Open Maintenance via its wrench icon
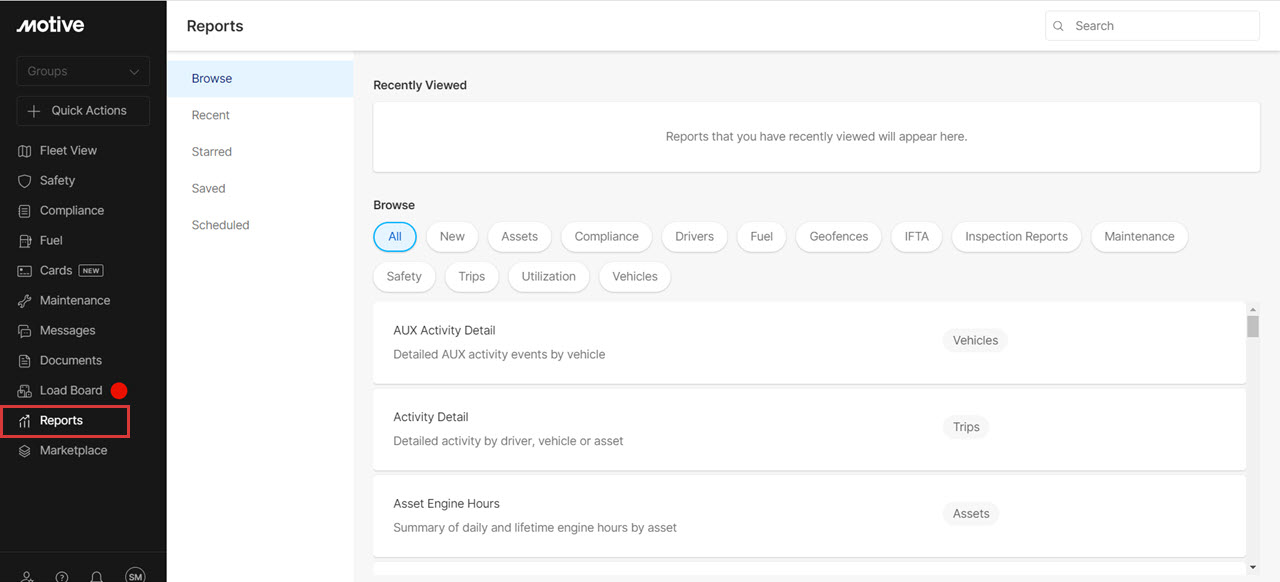Viewport: 1280px width, 582px height. click(25, 301)
